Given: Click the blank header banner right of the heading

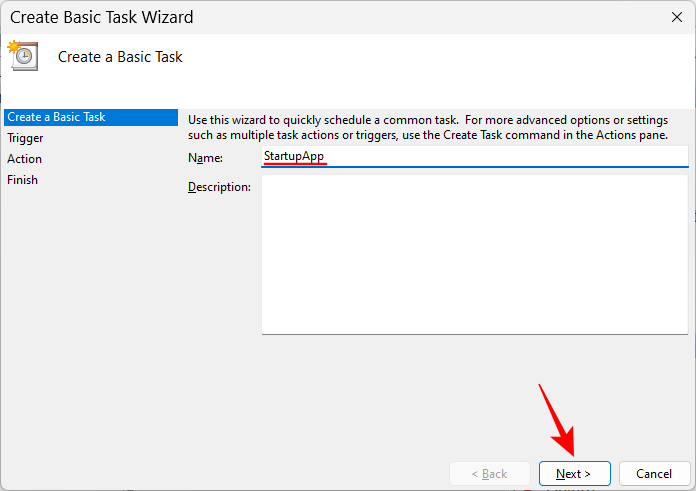Looking at the screenshot, I should pos(450,57).
